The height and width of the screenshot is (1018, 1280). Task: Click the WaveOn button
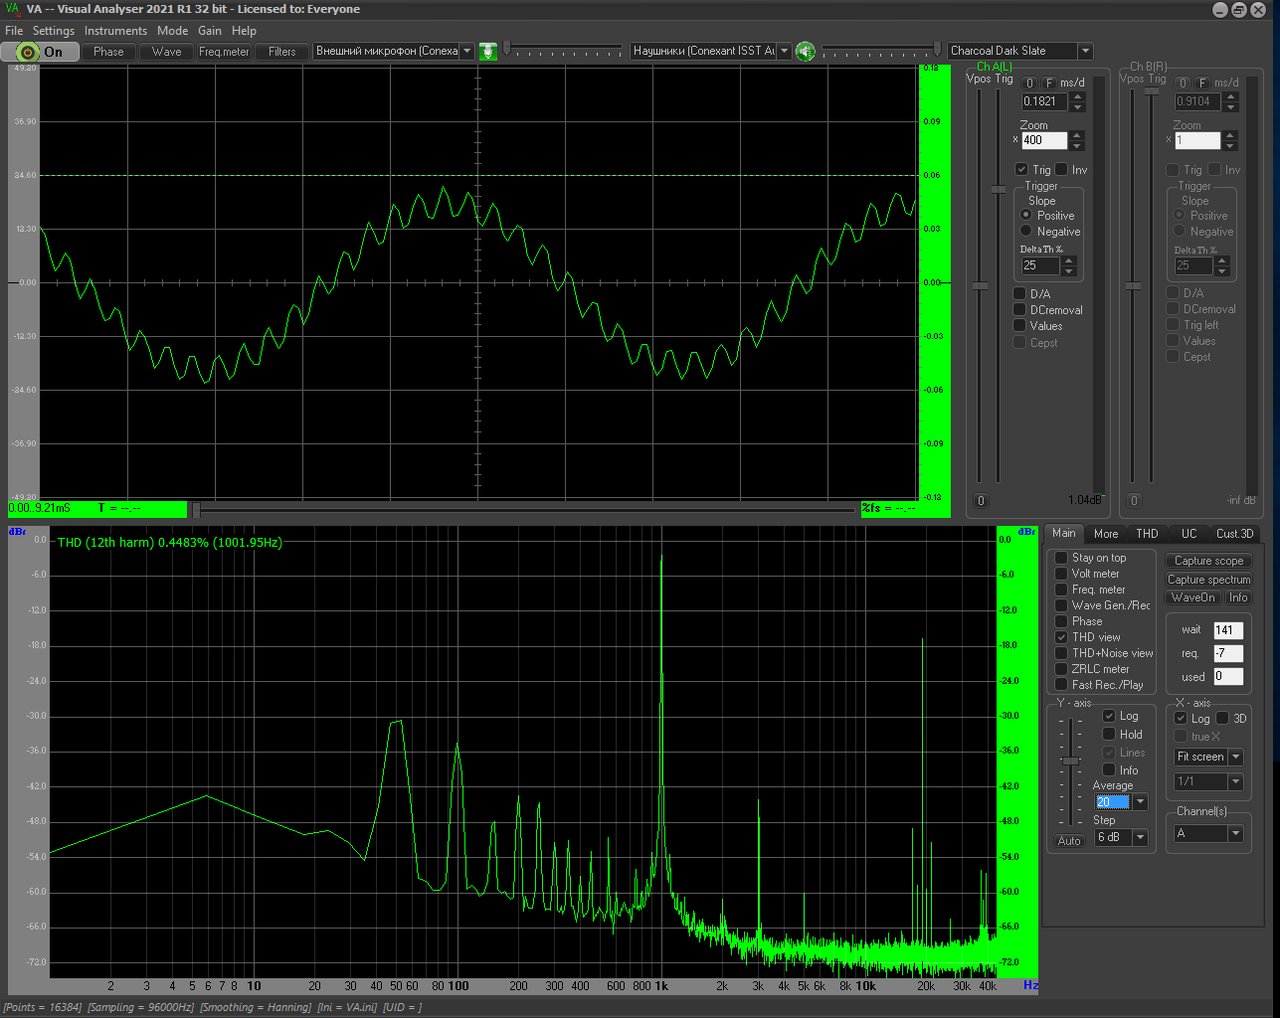pyautogui.click(x=1193, y=598)
